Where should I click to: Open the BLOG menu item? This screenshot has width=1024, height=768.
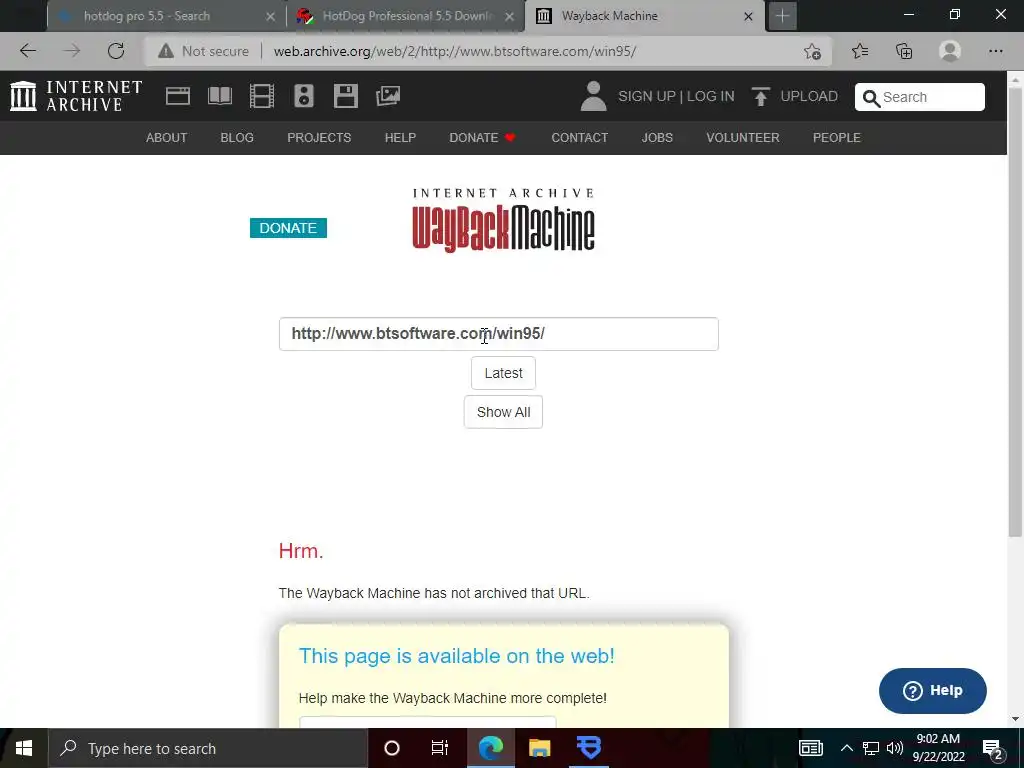tap(237, 138)
